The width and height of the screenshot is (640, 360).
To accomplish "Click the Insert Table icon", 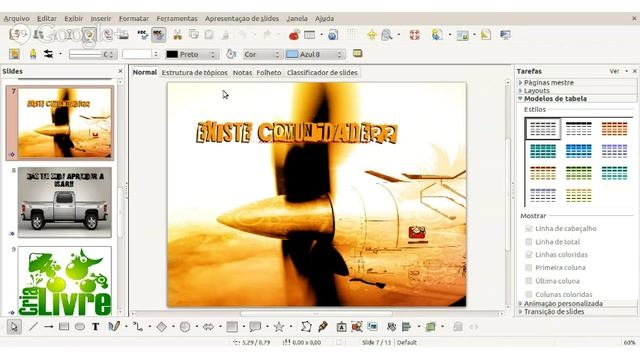I will pyautogui.click(x=310, y=35).
